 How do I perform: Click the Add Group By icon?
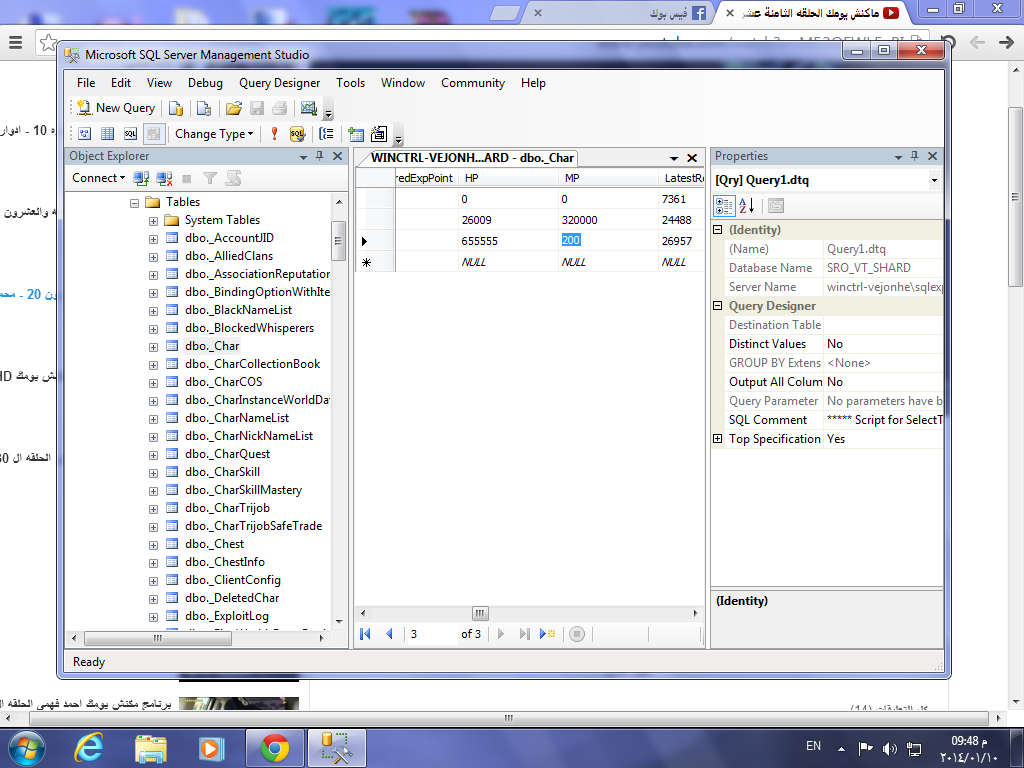click(x=326, y=134)
